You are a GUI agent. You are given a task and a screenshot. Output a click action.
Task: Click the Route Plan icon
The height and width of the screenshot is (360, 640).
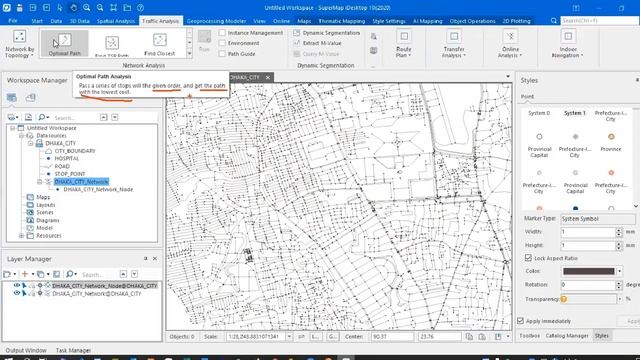click(404, 36)
